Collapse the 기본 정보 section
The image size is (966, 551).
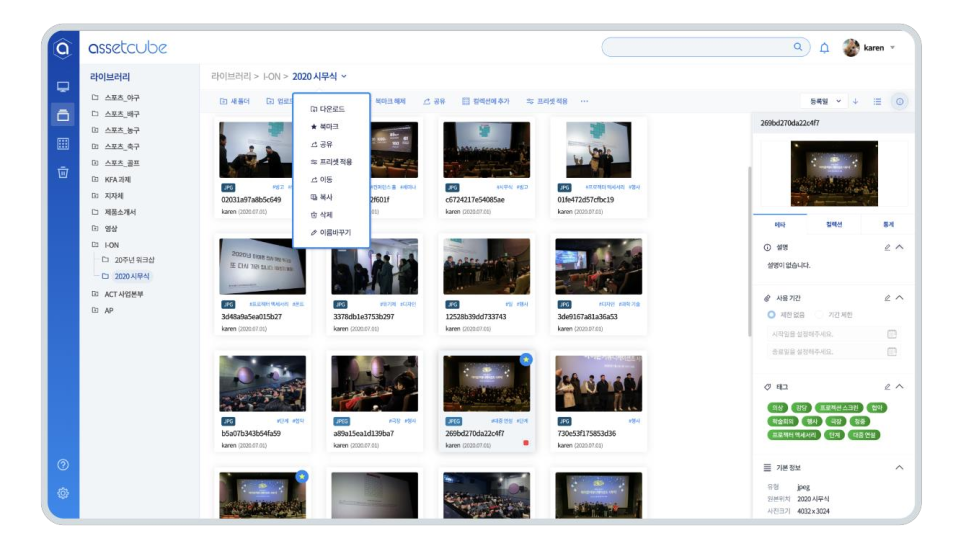click(899, 468)
